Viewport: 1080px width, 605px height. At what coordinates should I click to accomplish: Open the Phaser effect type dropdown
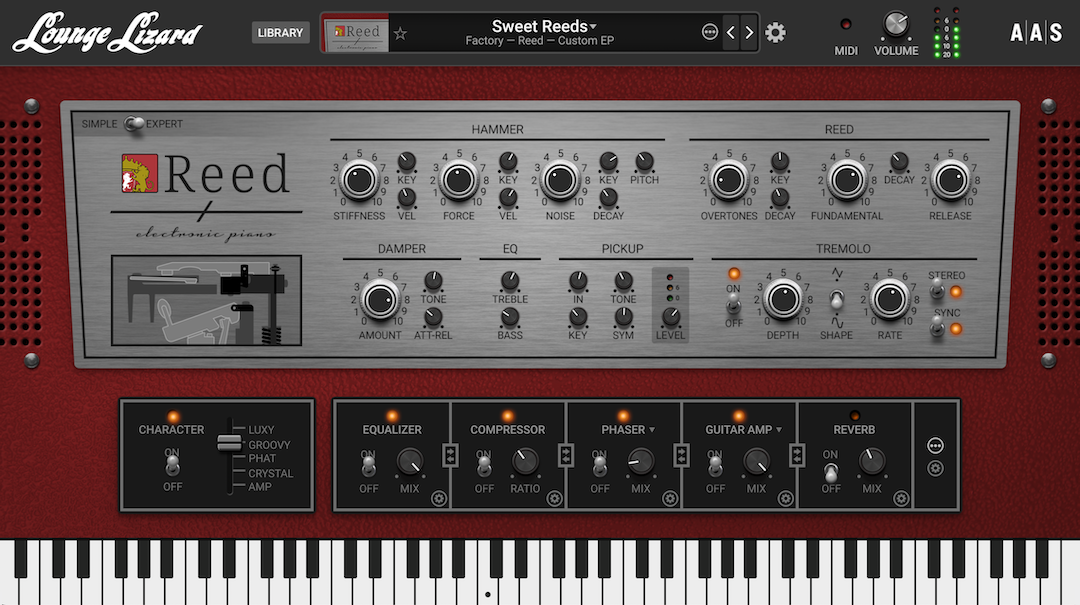click(x=627, y=429)
